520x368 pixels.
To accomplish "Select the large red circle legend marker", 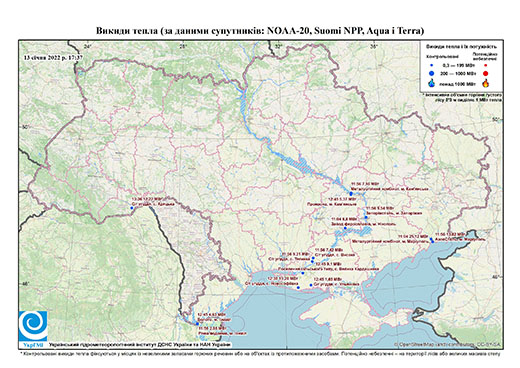I will coord(485,74).
